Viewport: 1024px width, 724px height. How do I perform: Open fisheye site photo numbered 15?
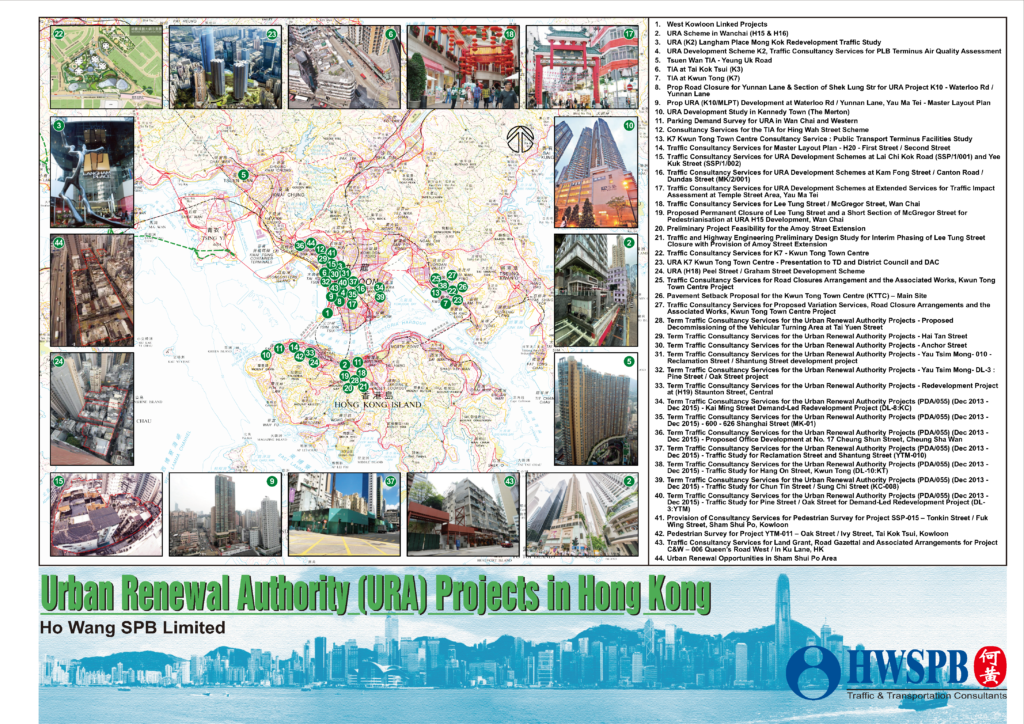[x=106, y=514]
